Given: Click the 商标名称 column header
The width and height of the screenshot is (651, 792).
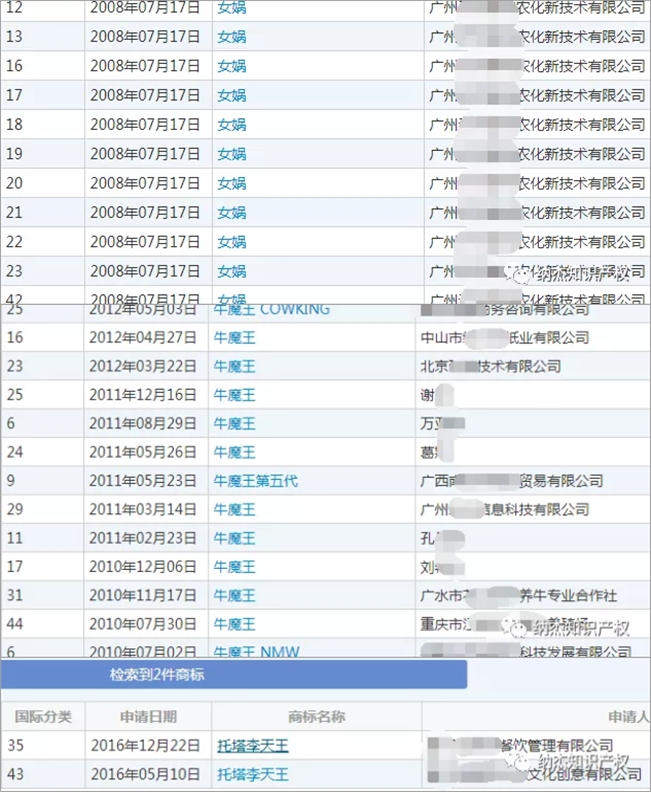Looking at the screenshot, I should click(317, 717).
